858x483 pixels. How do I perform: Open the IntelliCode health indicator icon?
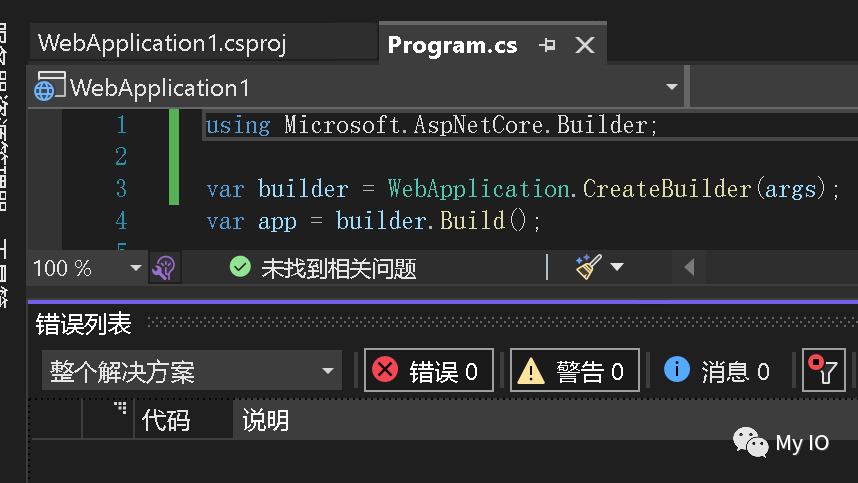point(164,268)
